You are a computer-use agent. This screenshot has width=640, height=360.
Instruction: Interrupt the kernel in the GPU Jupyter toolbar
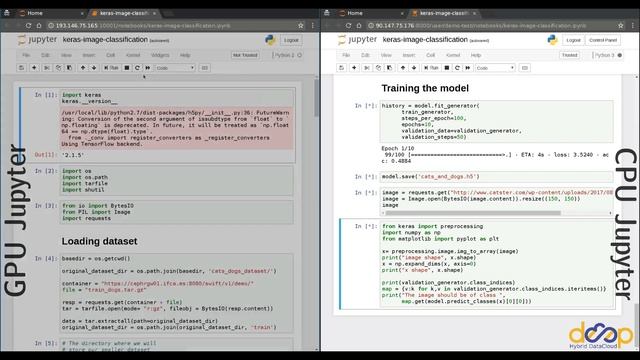point(127,68)
